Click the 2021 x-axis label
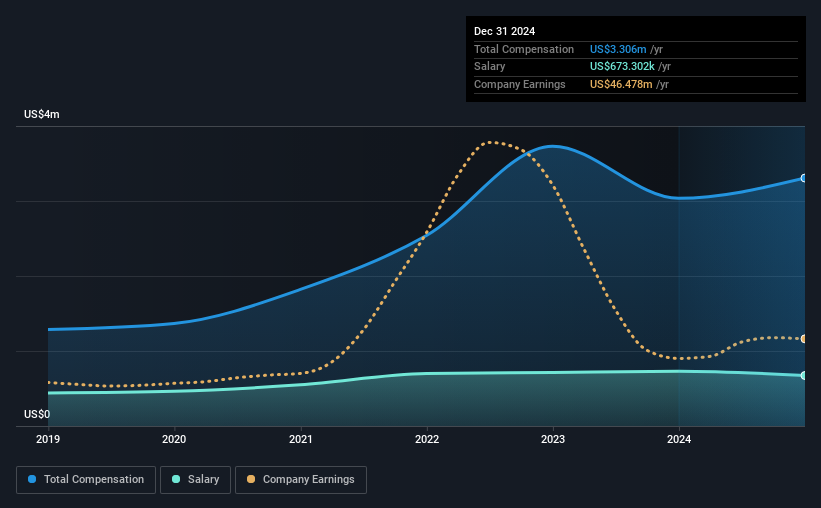The width and height of the screenshot is (821, 508). (x=301, y=439)
